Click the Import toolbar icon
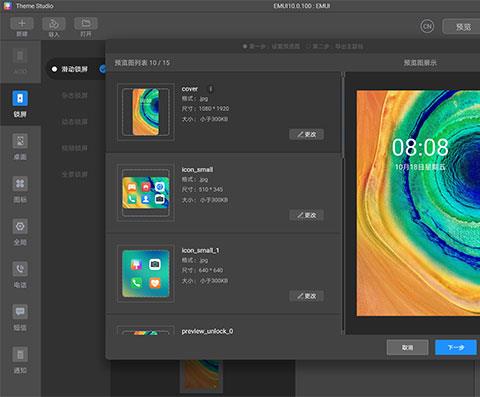 [x=54, y=24]
